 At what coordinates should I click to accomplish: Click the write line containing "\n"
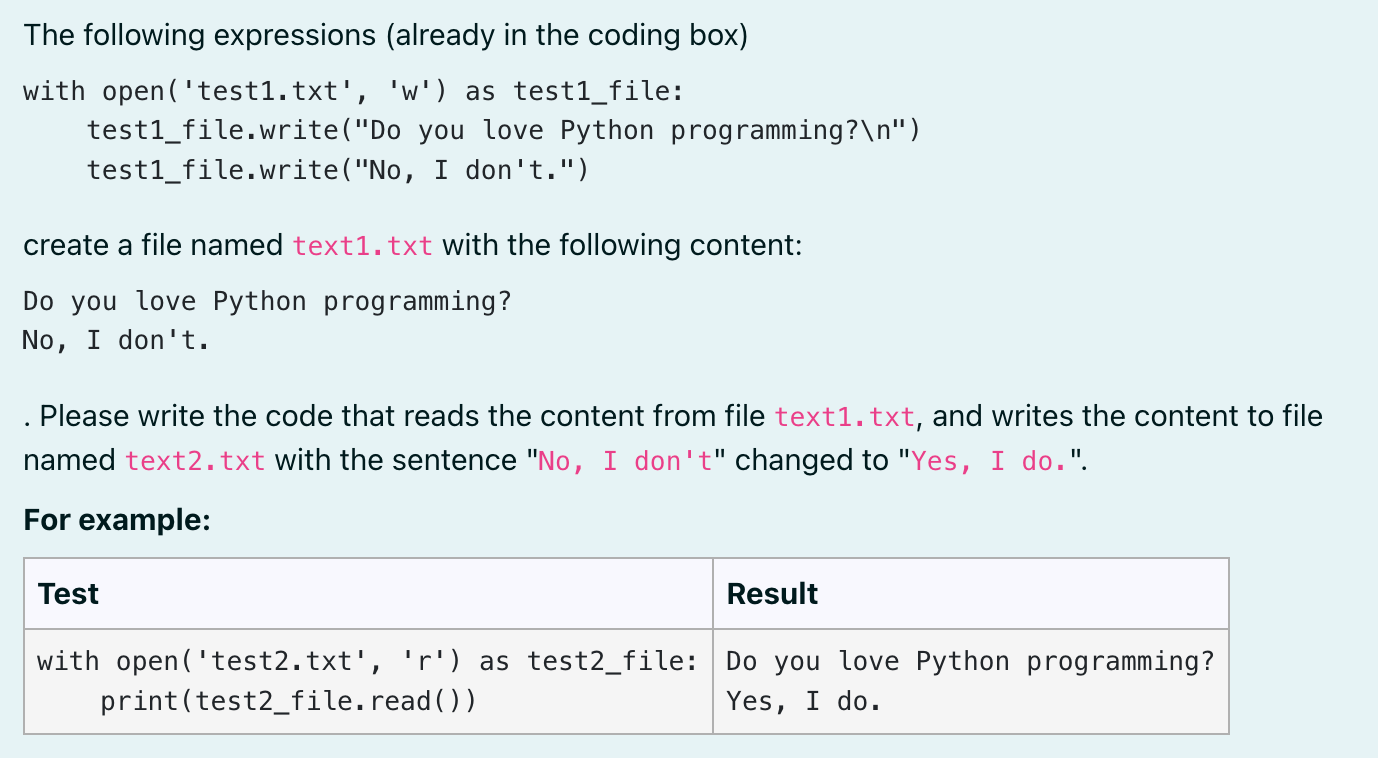(503, 131)
